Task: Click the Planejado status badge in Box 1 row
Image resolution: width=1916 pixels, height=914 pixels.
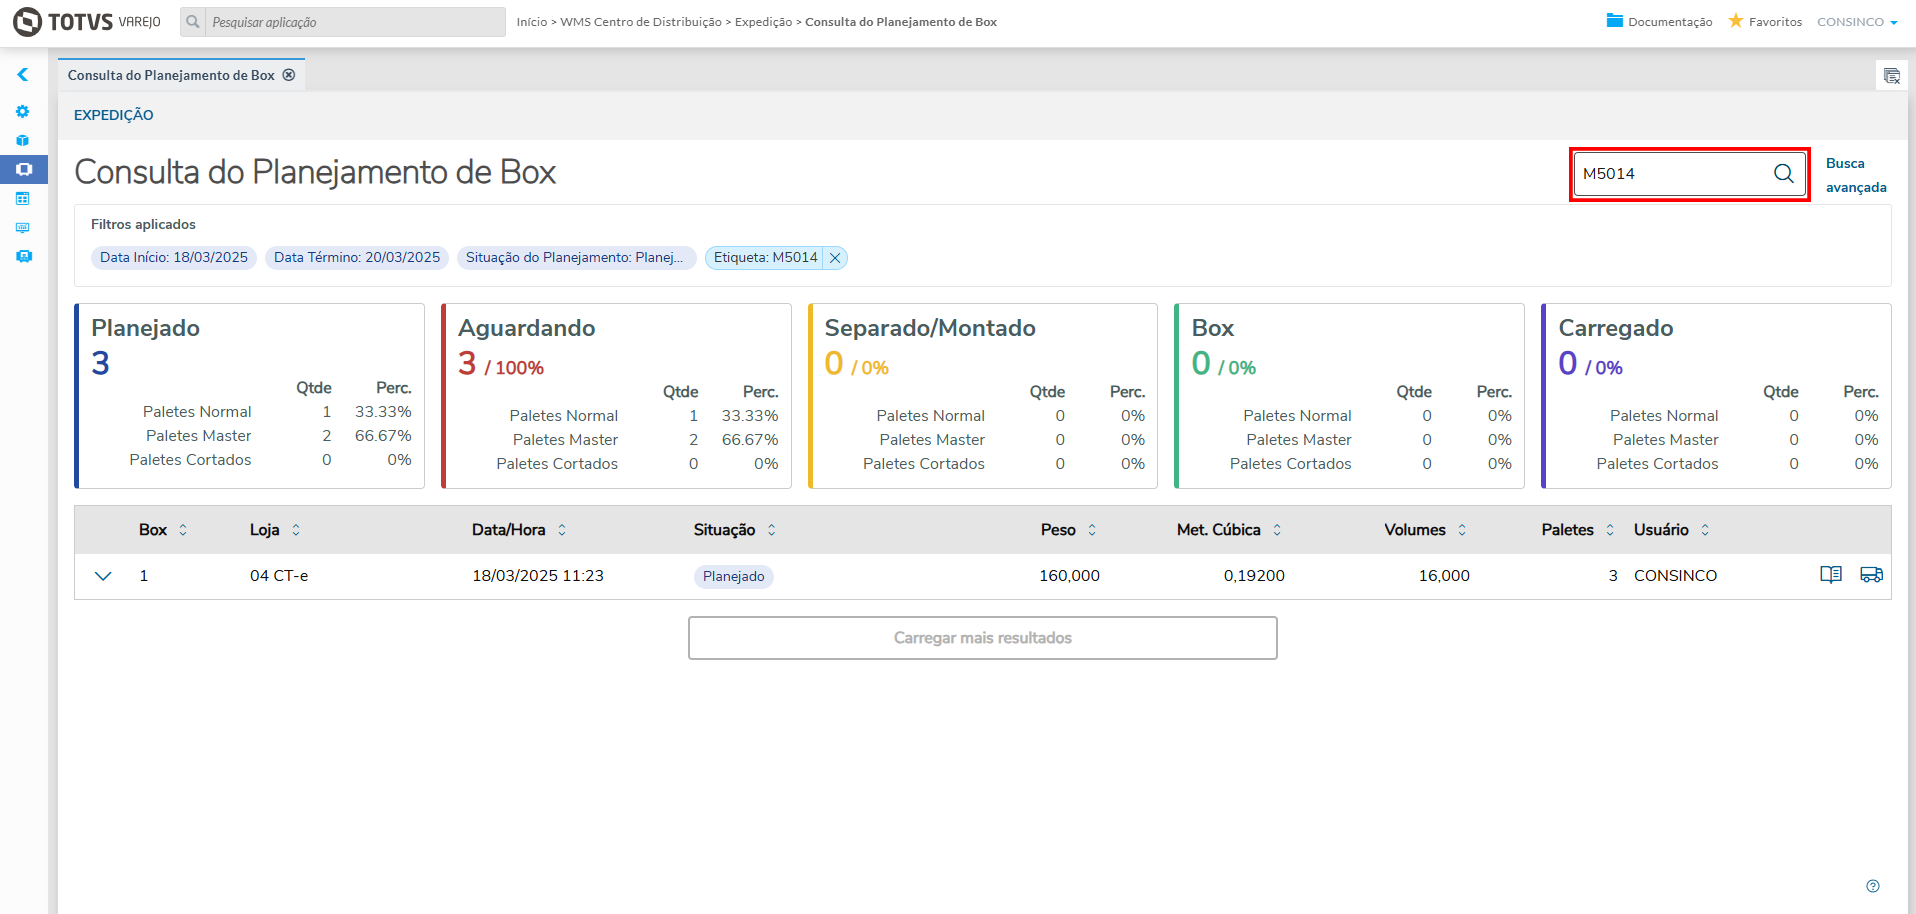Action: [x=734, y=576]
